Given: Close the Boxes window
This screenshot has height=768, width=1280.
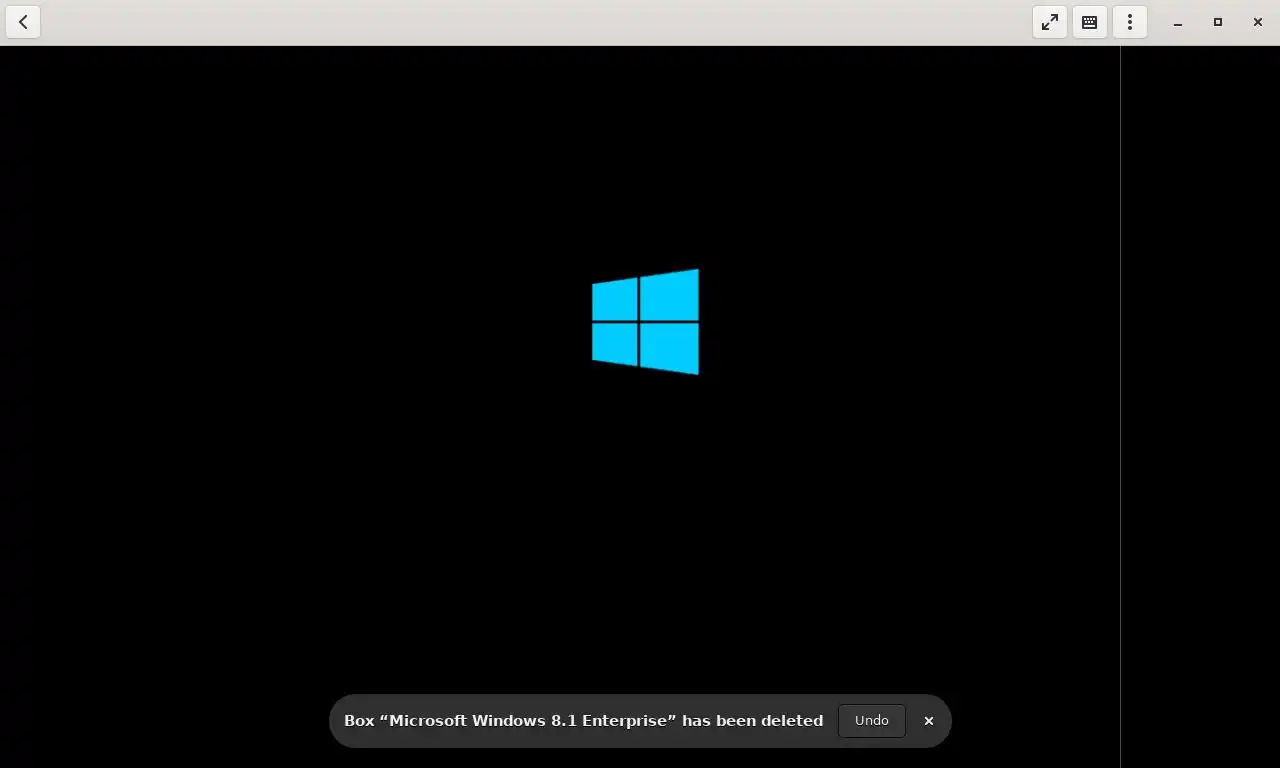Looking at the screenshot, I should (x=1258, y=22).
